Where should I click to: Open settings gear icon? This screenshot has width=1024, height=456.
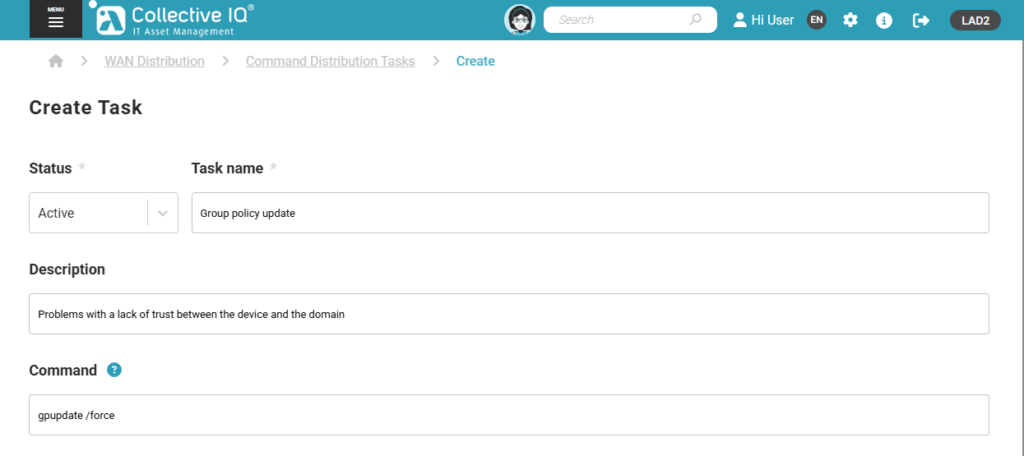pos(850,20)
